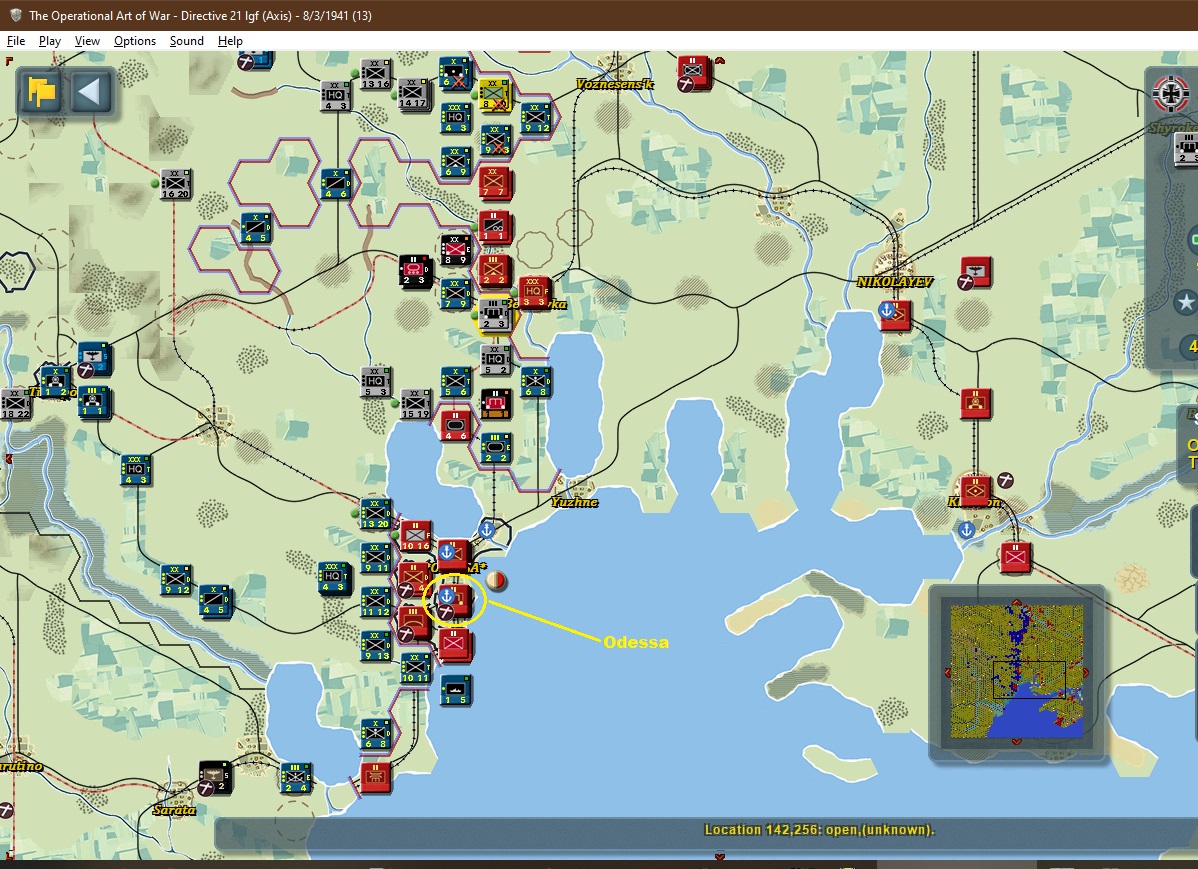Image resolution: width=1198 pixels, height=869 pixels.
Task: Select the gray XX HQ 4 3 unit
Action: 335,96
